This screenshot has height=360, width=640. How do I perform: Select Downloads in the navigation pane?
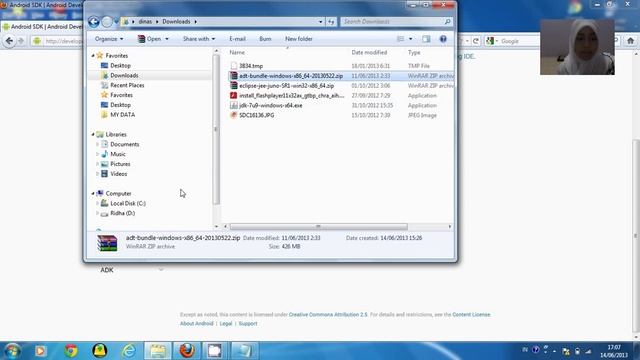point(124,76)
